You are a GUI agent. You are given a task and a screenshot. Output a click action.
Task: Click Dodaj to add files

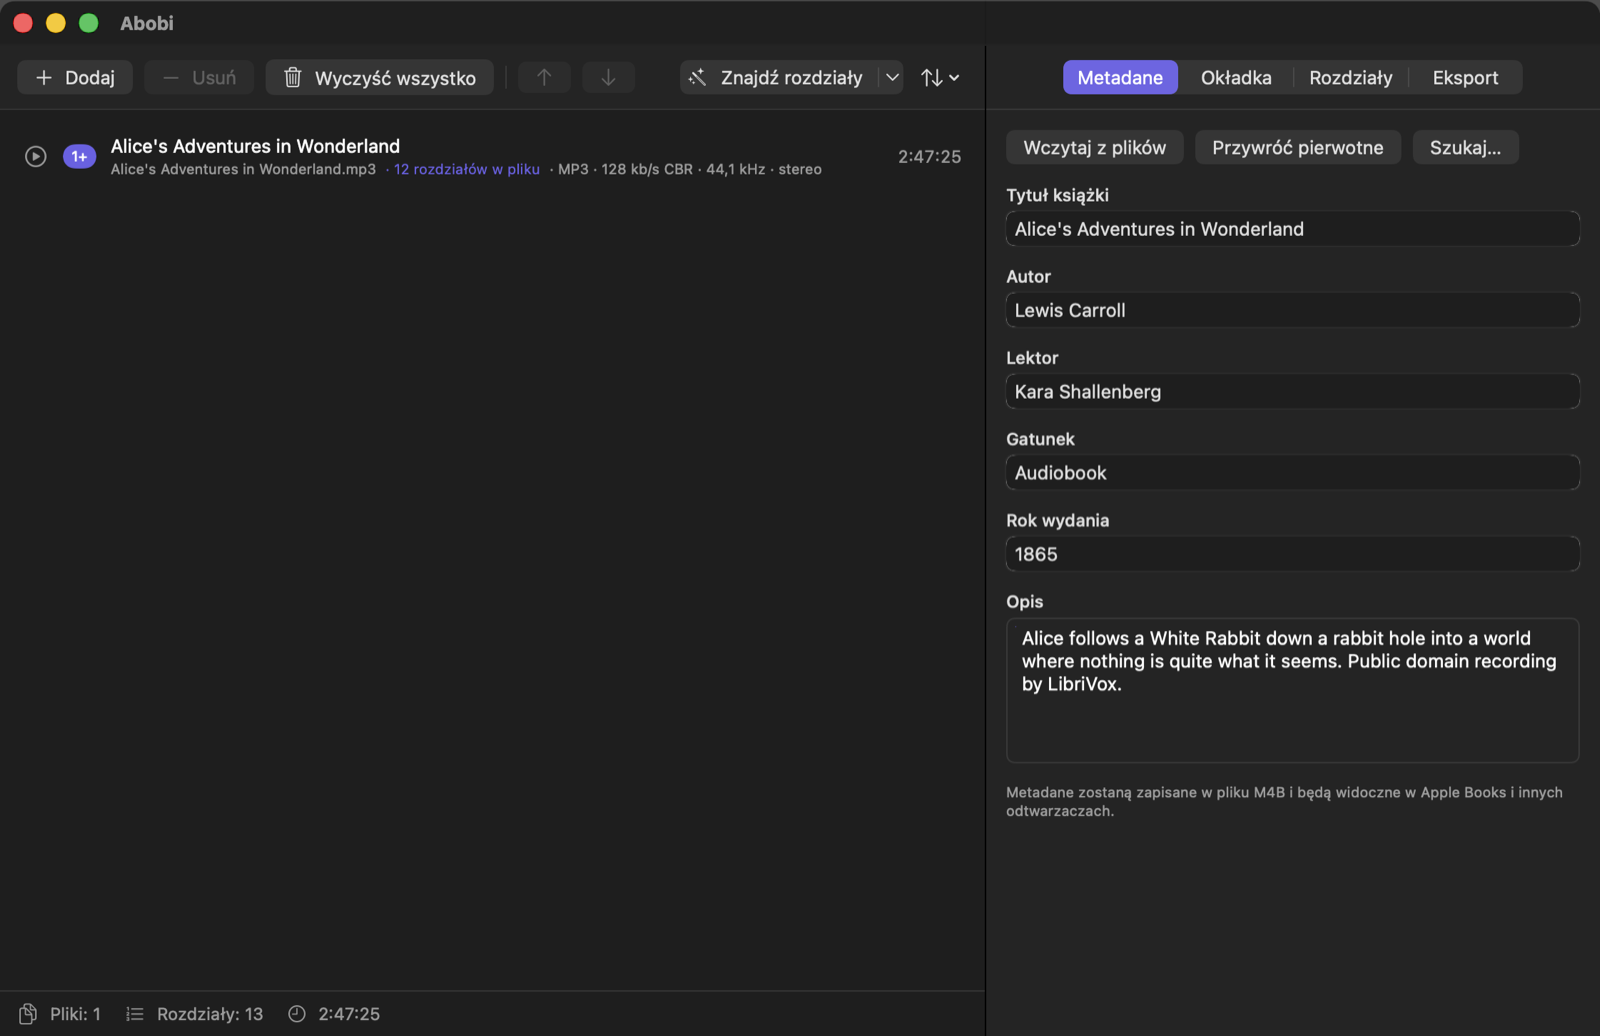[x=75, y=78]
